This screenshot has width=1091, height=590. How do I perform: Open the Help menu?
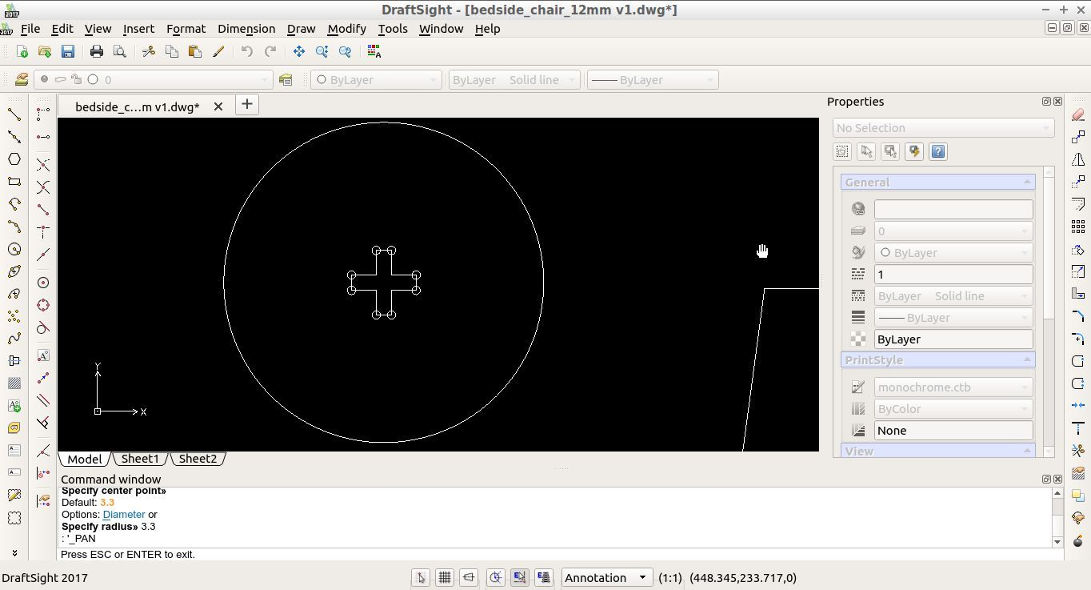point(487,29)
